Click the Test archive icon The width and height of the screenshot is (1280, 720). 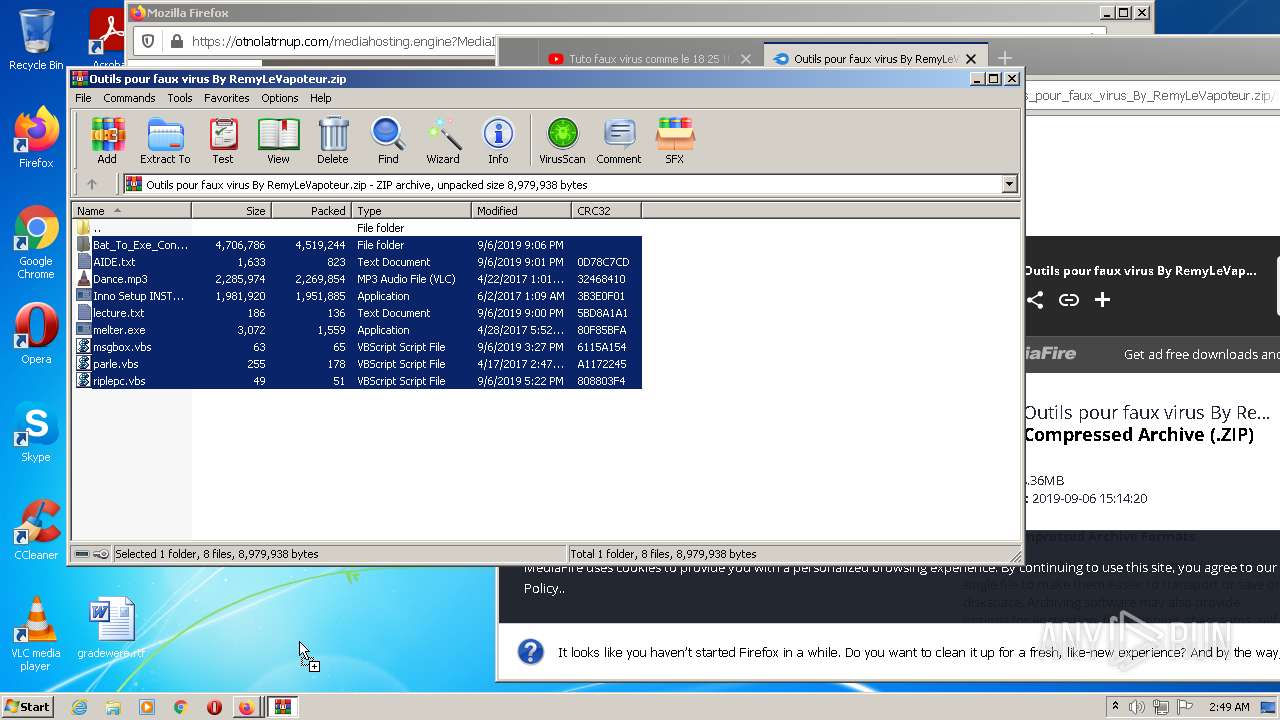pyautogui.click(x=223, y=141)
